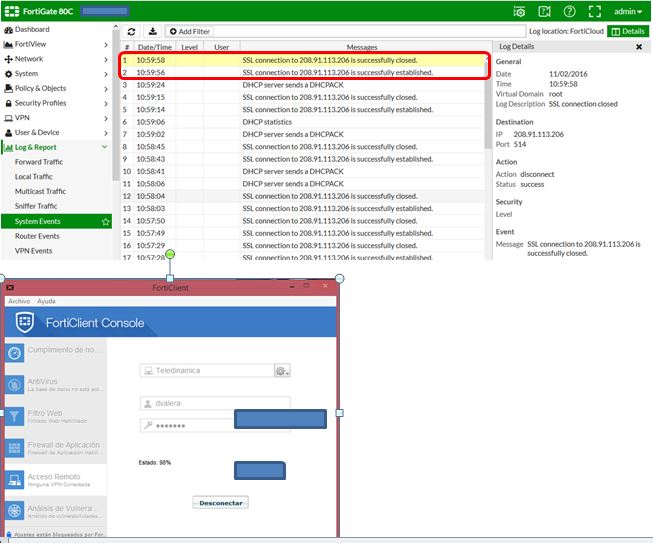The image size is (653, 543).
Task: Open the admin user dropdown
Action: click(x=628, y=11)
